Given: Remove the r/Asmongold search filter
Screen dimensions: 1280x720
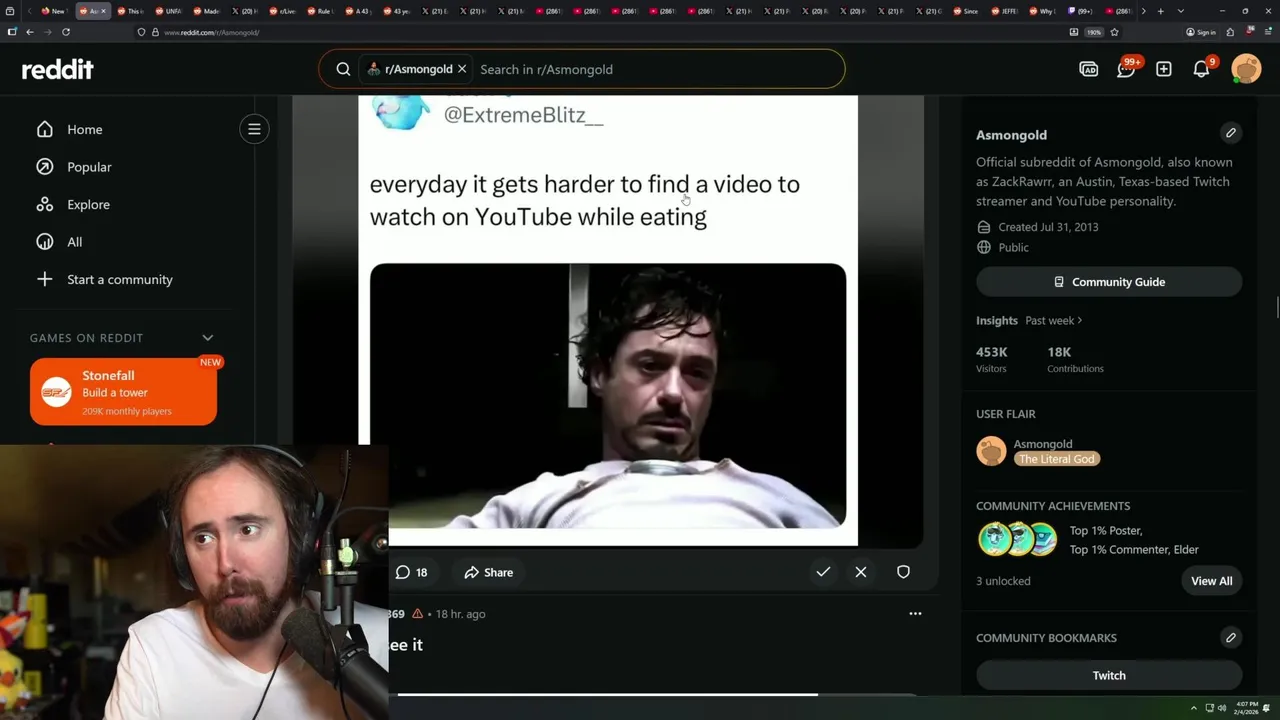Looking at the screenshot, I should 462,69.
